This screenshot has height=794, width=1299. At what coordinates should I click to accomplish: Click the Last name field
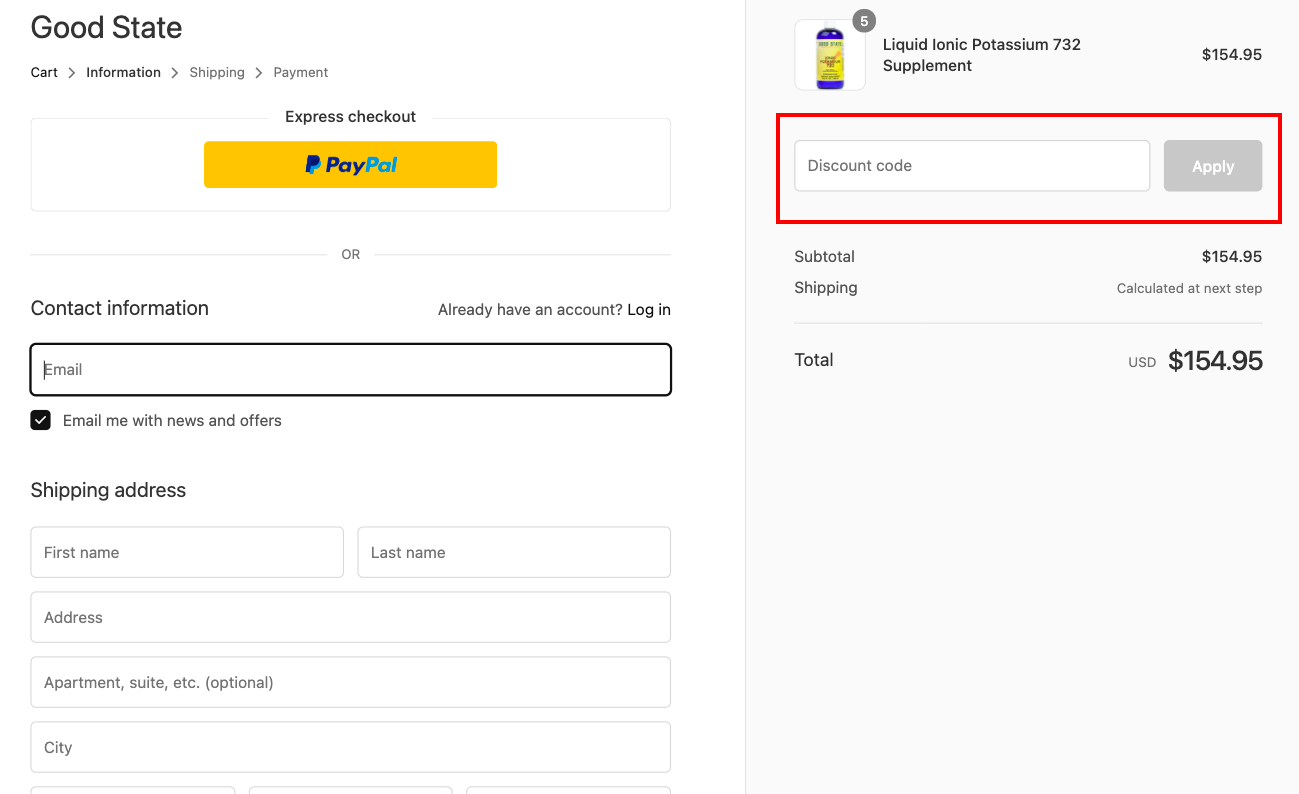click(514, 552)
